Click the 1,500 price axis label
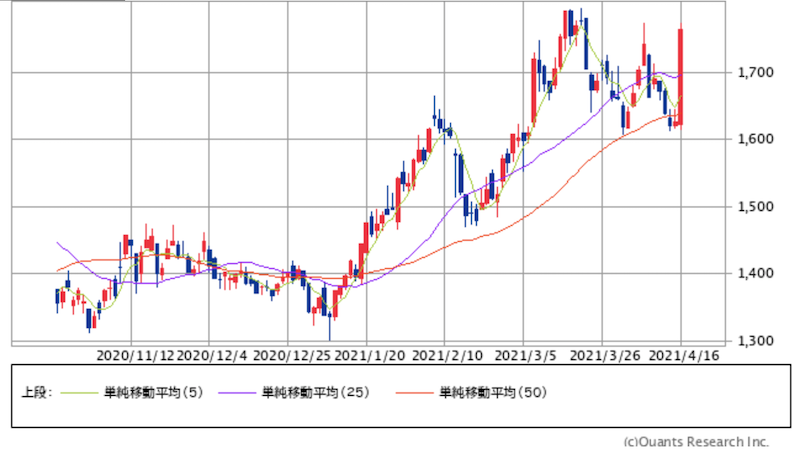This screenshot has height=457, width=800. pyautogui.click(x=756, y=207)
